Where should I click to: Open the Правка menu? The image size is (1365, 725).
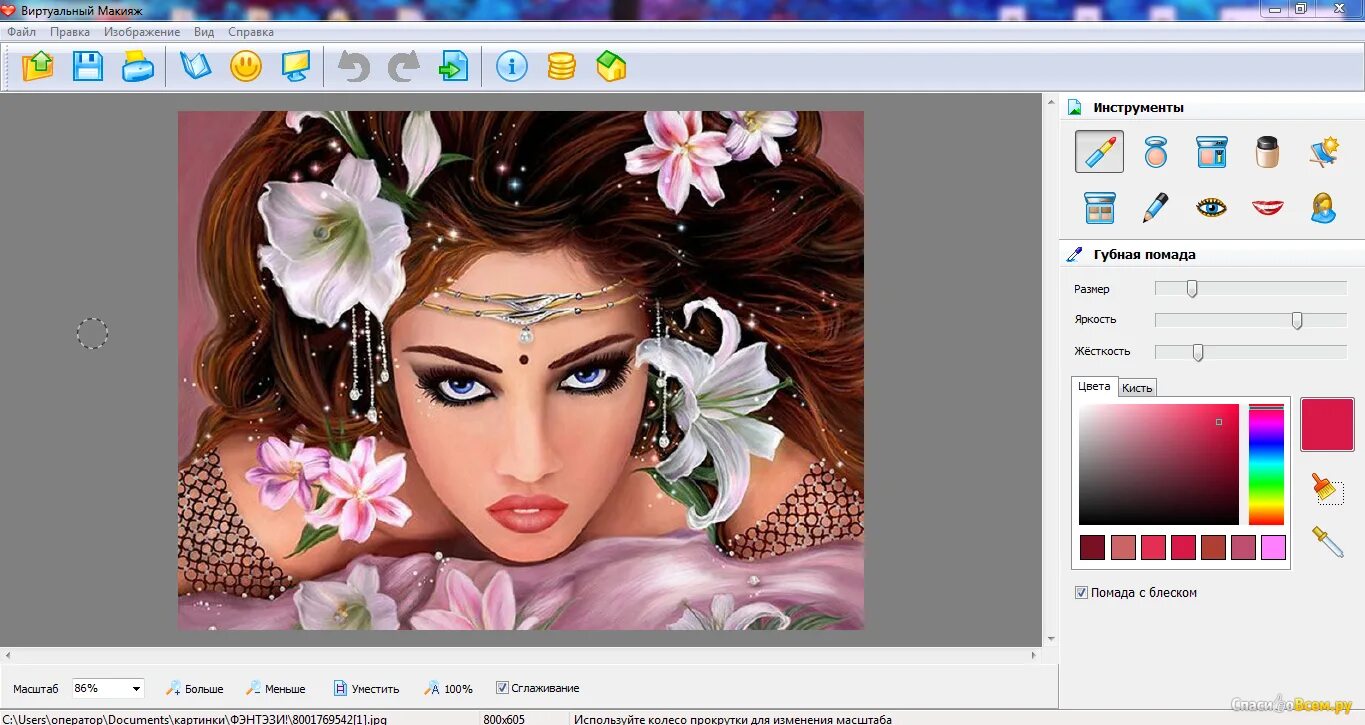coord(70,32)
